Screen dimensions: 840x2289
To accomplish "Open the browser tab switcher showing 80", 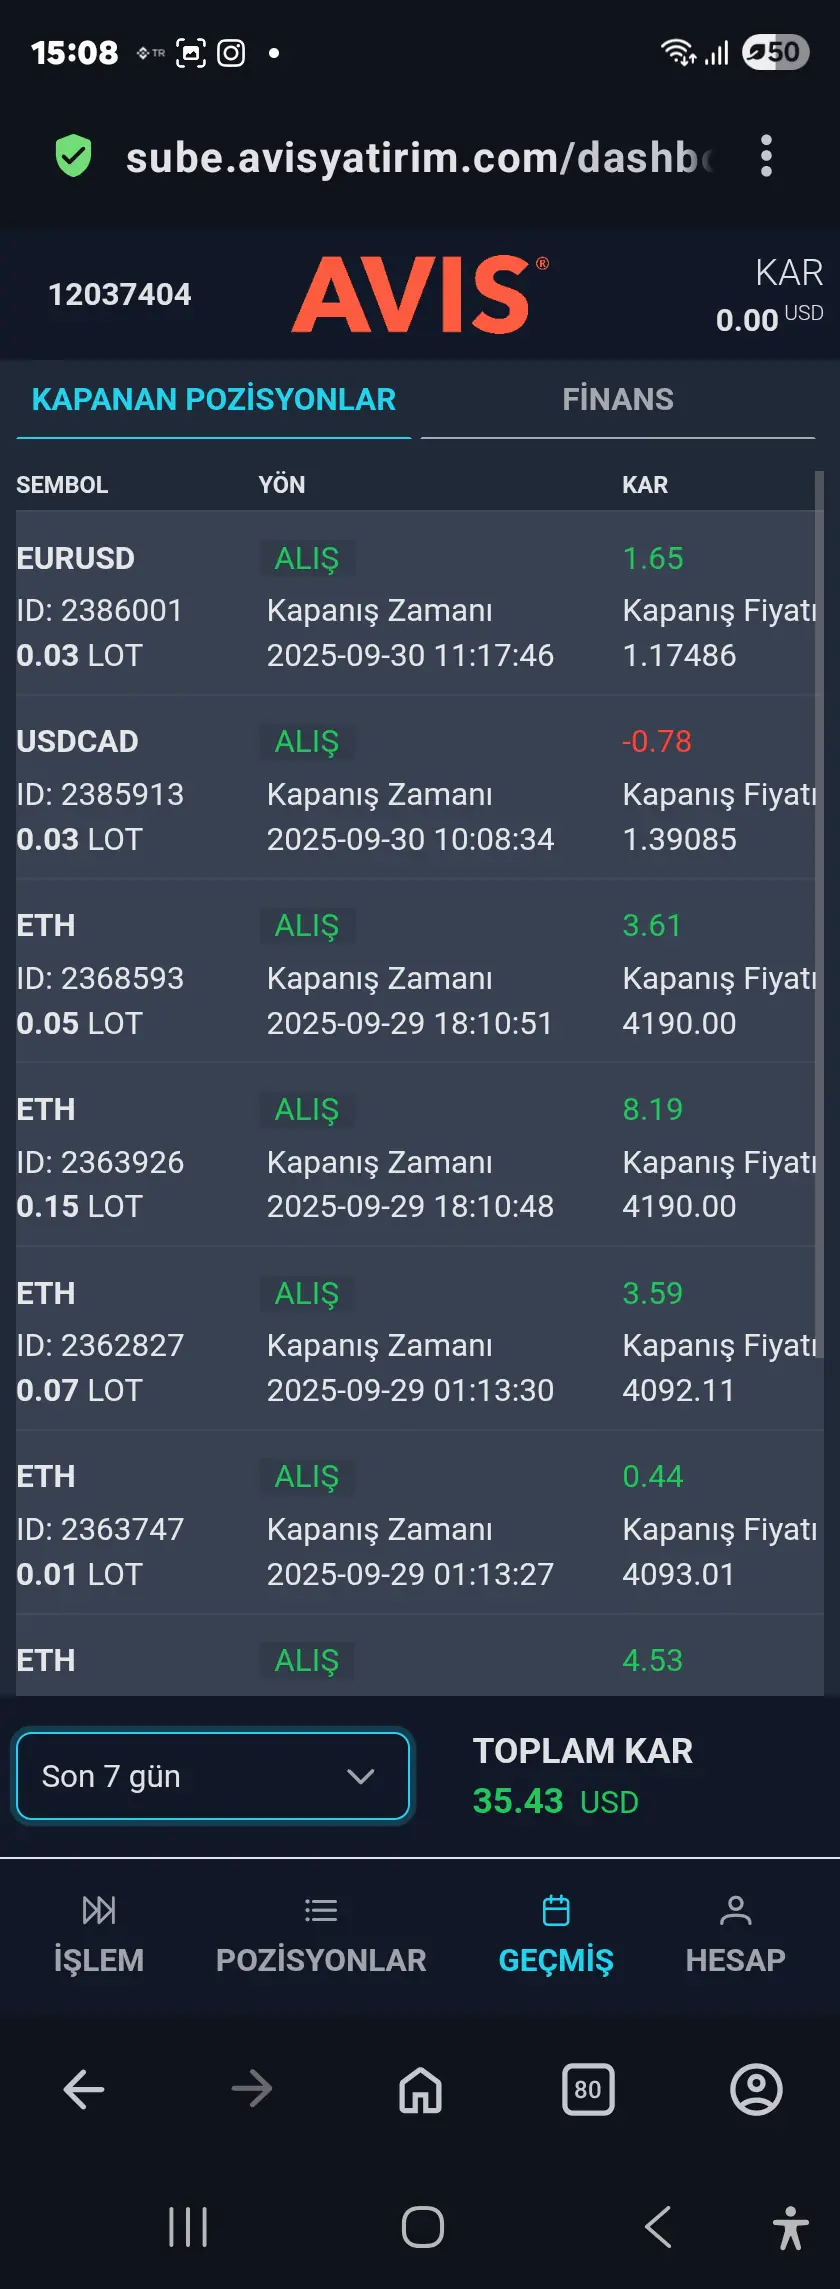I will [588, 2089].
